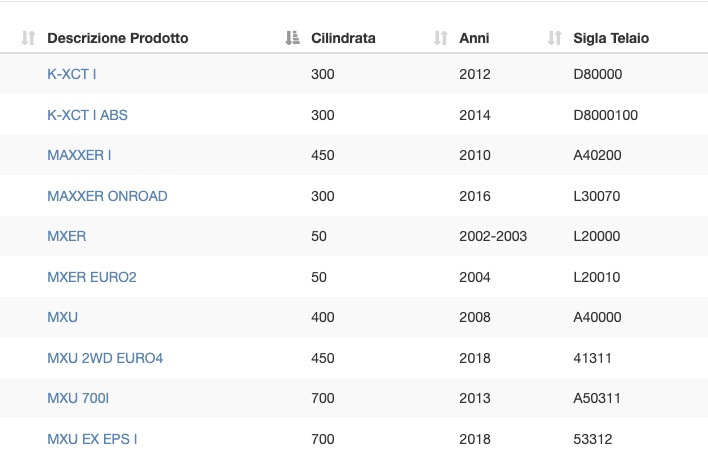
Task: Toggle sorting icon beside Anni header
Action: pyautogui.click(x=440, y=38)
